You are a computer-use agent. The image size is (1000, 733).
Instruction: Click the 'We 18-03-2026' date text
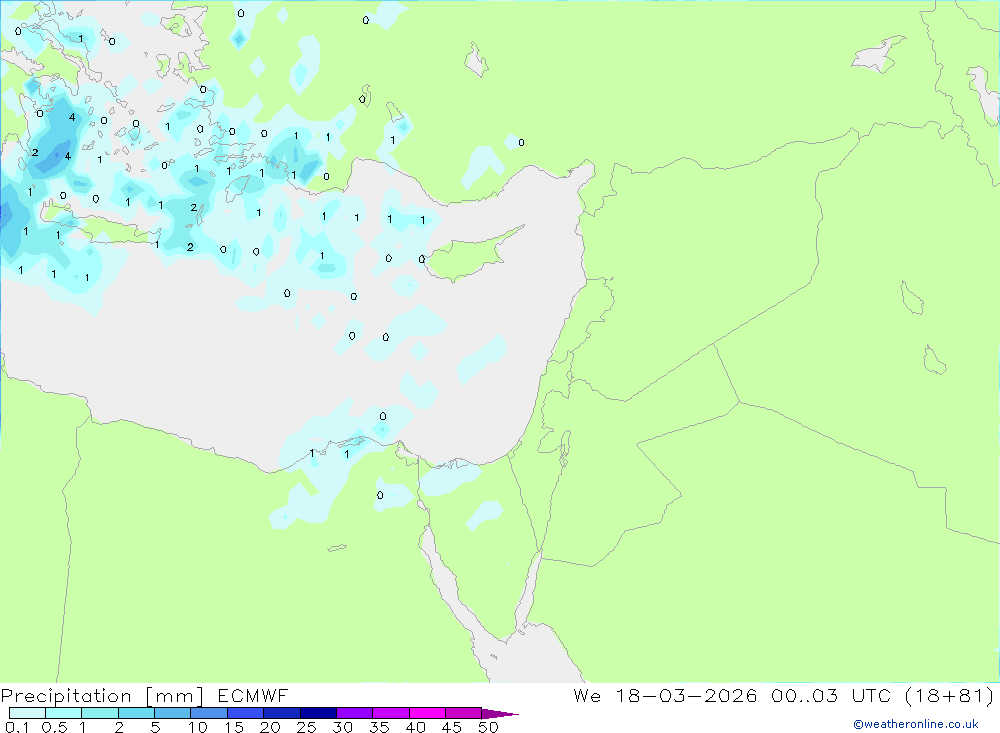pos(665,695)
